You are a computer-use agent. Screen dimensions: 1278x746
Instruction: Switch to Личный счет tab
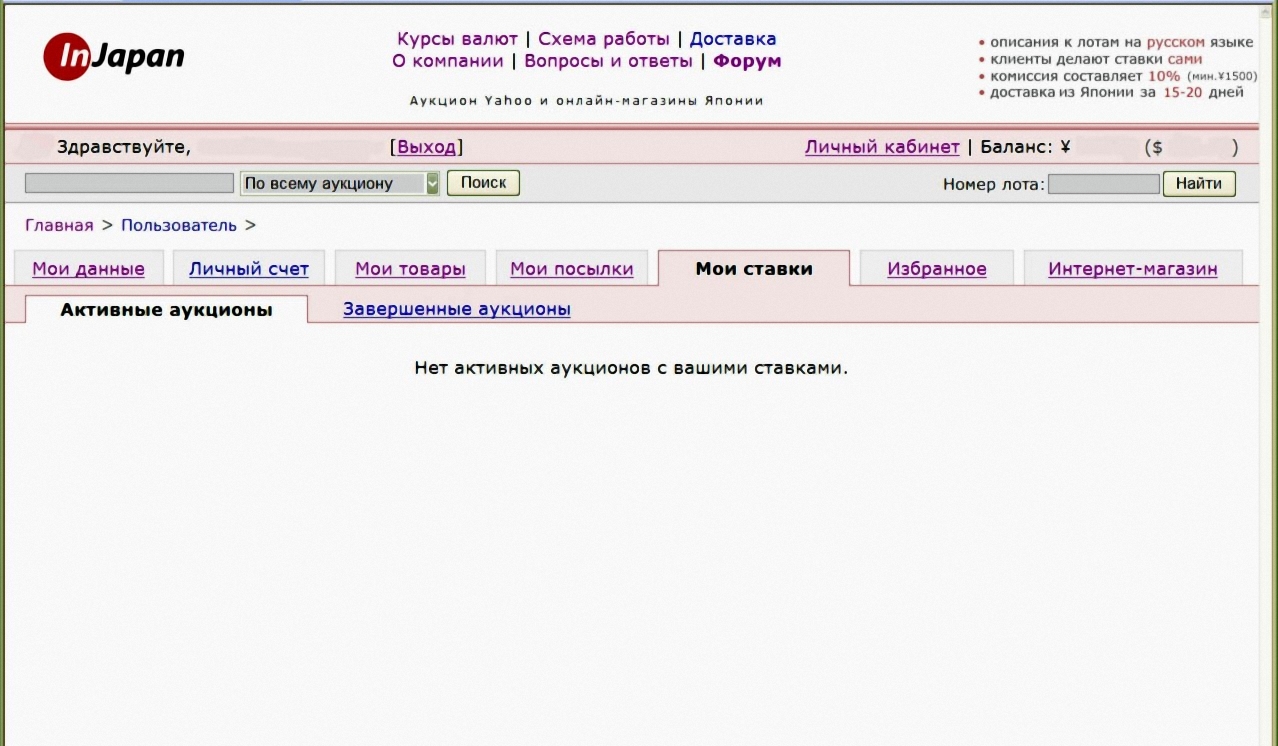(249, 269)
